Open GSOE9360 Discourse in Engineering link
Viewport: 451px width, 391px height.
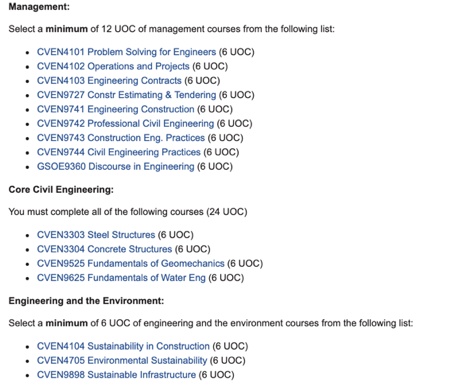[115, 167]
